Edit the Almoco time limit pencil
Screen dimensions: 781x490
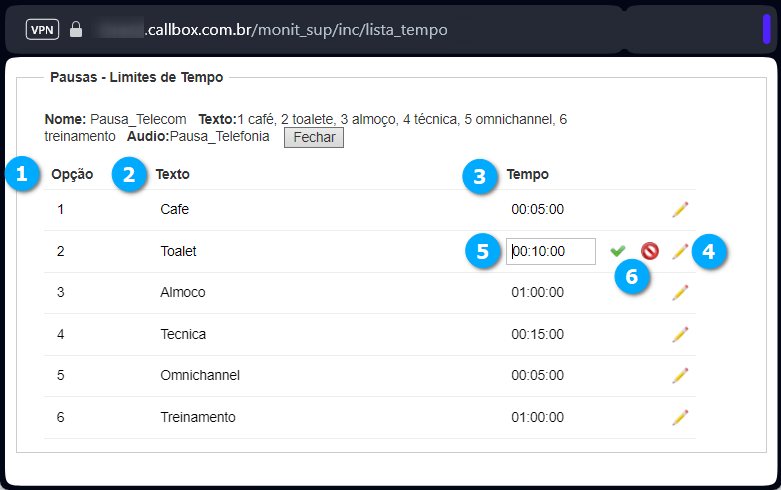pos(680,292)
